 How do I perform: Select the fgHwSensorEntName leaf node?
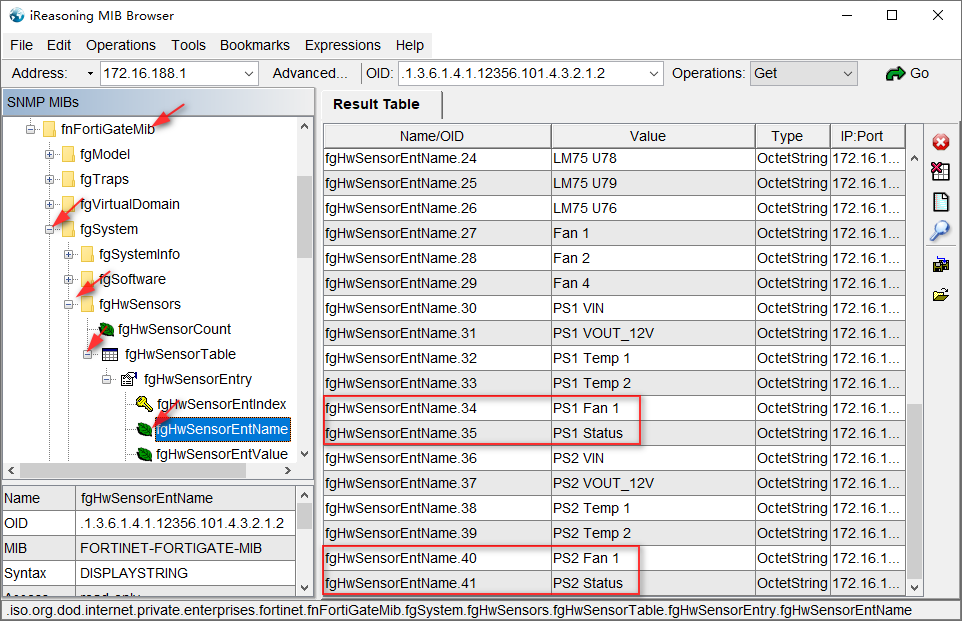(222, 429)
